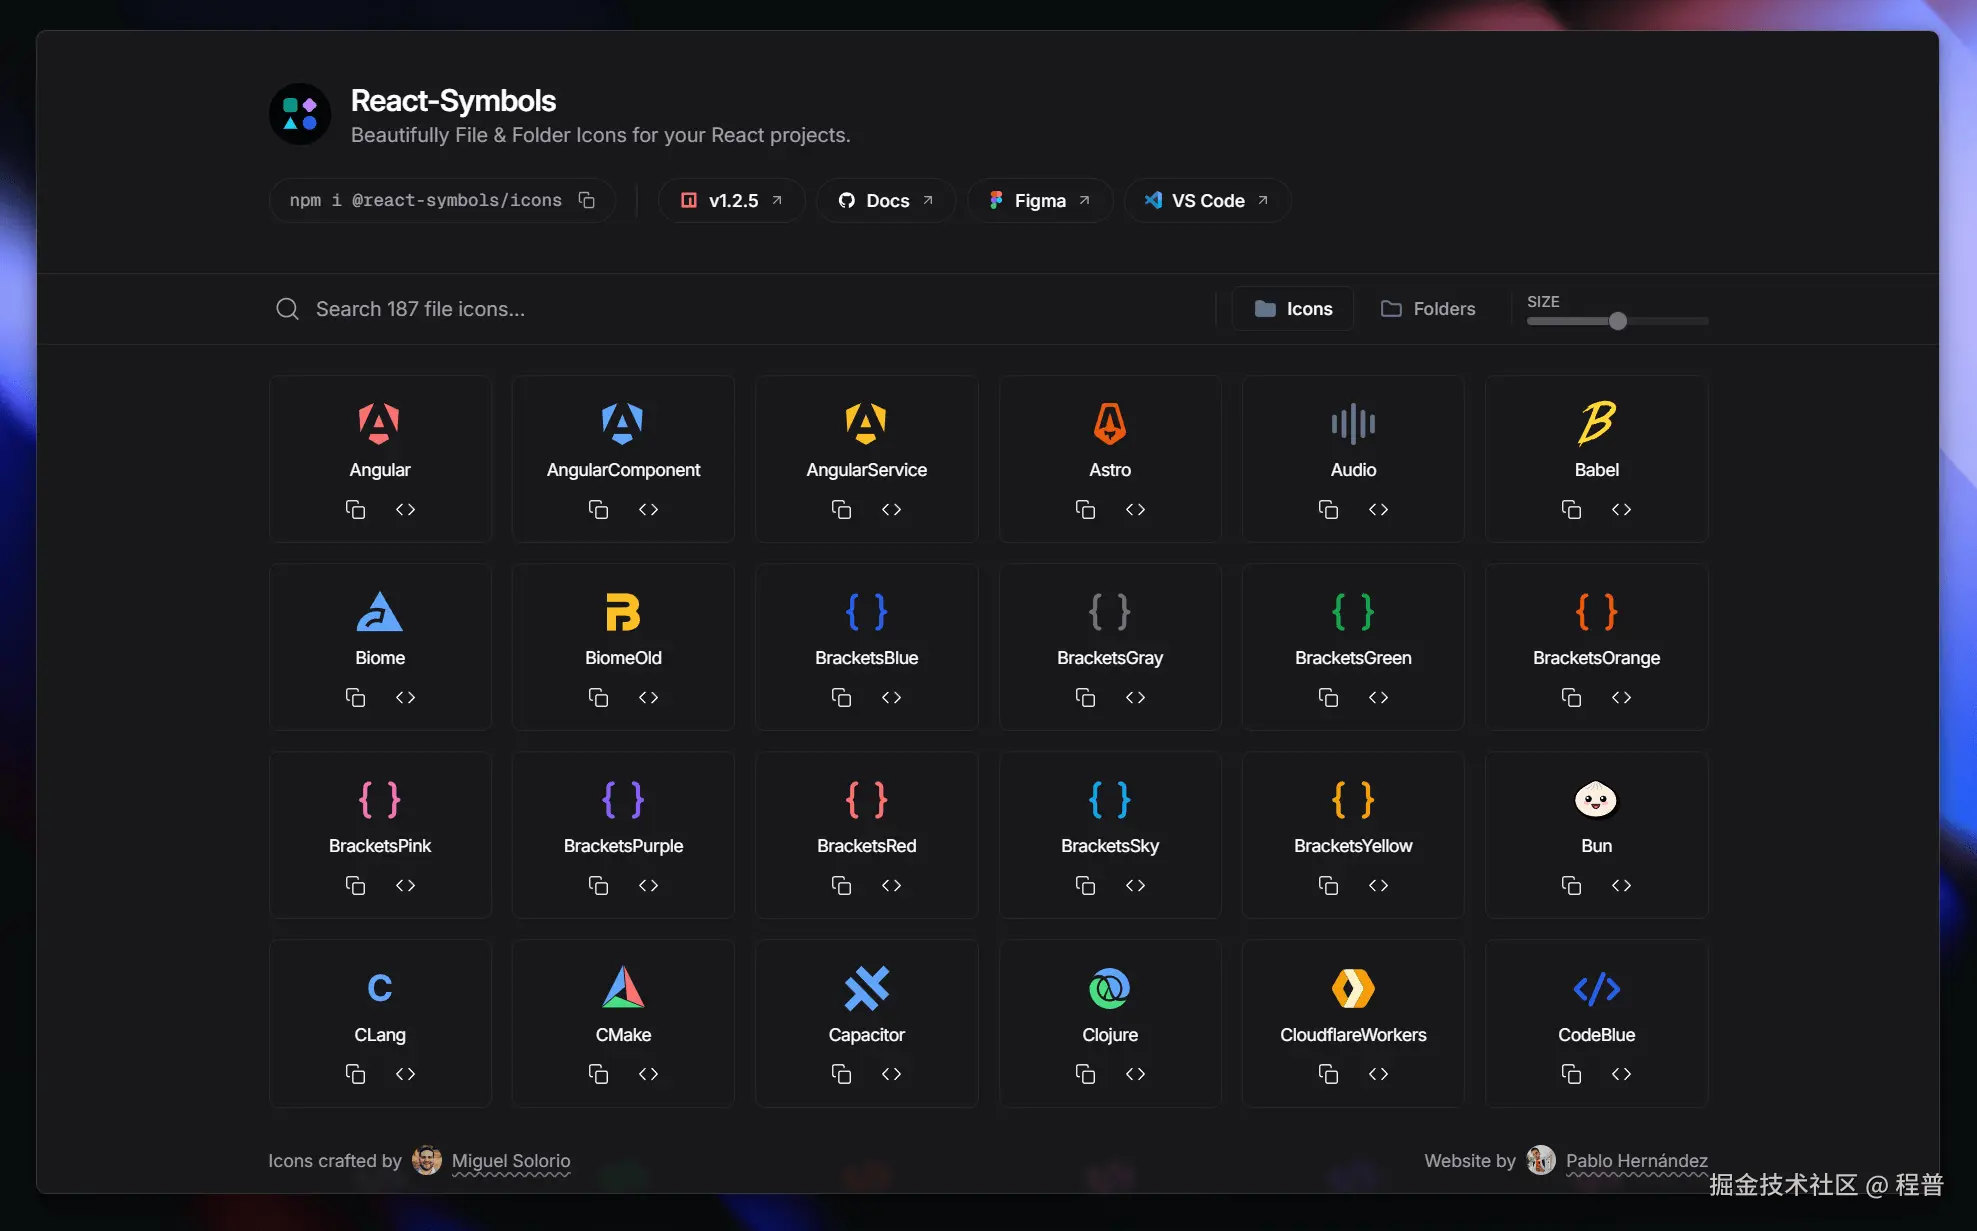Click the search file icons field
This screenshot has width=1977, height=1231.
point(600,308)
